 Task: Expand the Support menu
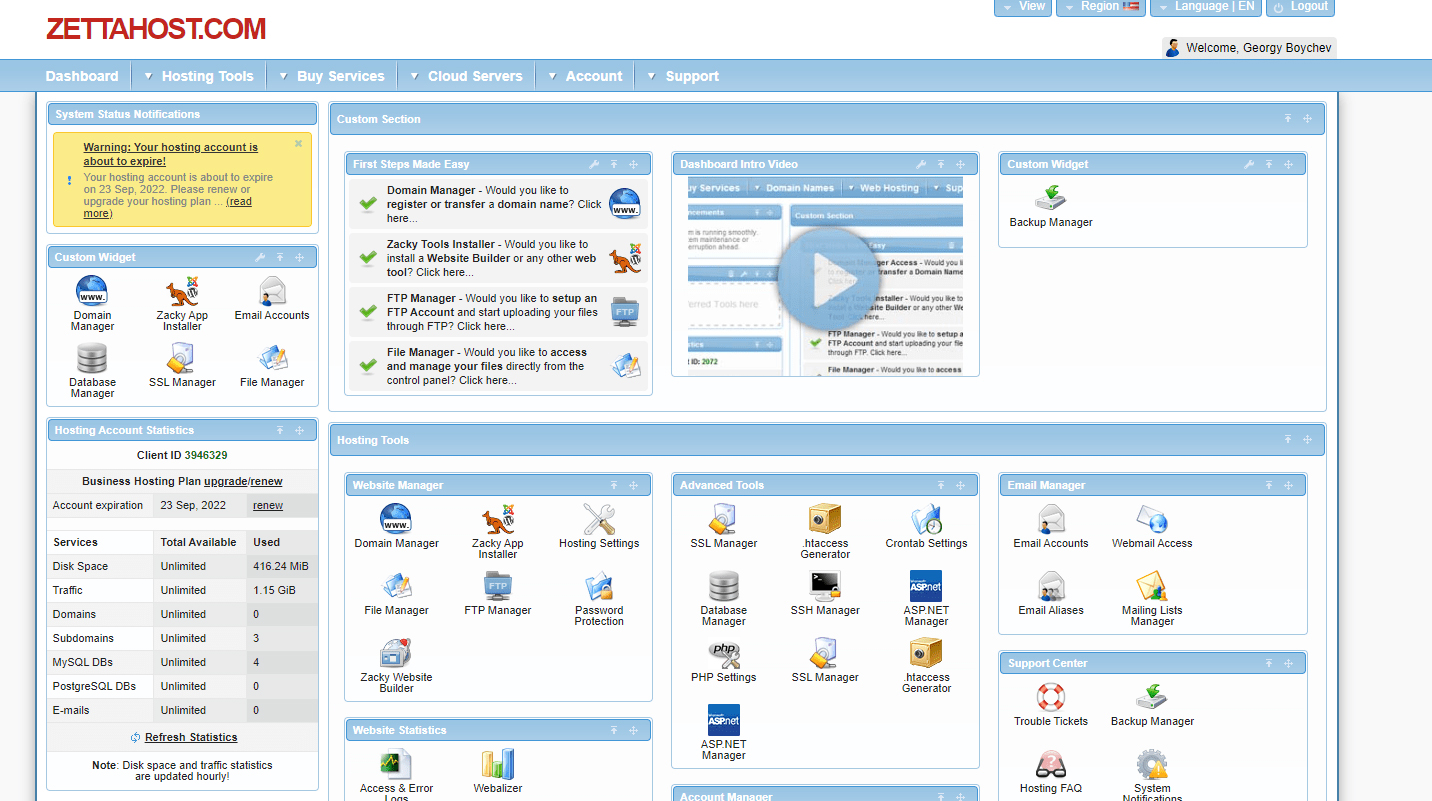pyautogui.click(x=683, y=76)
